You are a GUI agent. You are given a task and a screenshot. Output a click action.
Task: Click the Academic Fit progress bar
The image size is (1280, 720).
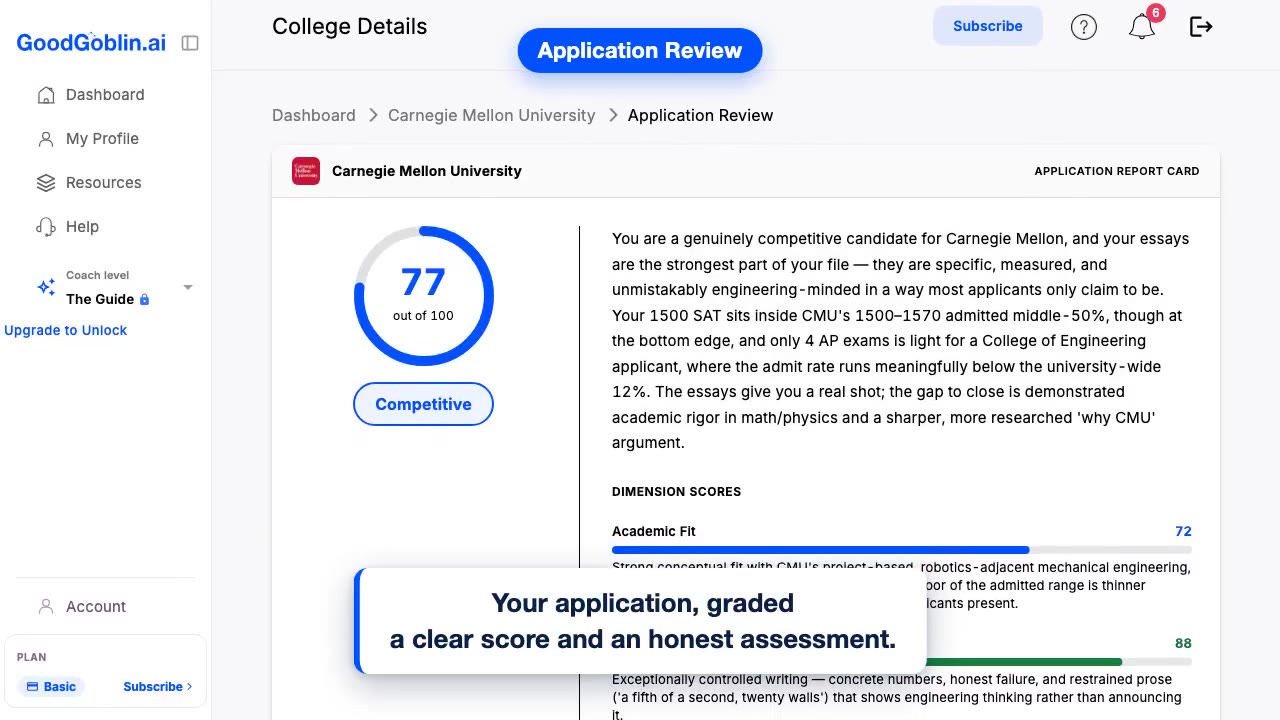[x=902, y=550]
